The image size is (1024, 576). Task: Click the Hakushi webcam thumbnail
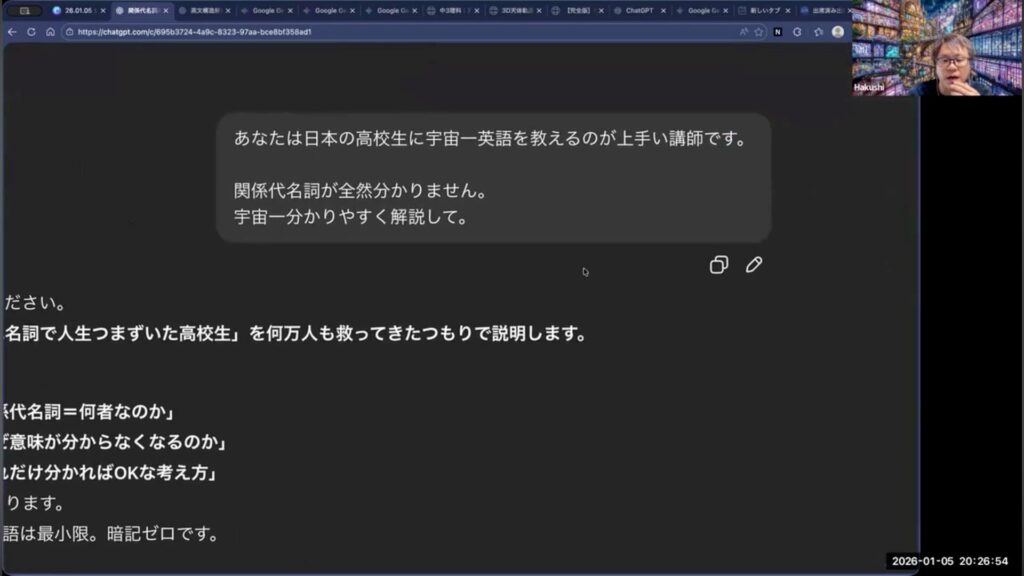pos(937,48)
